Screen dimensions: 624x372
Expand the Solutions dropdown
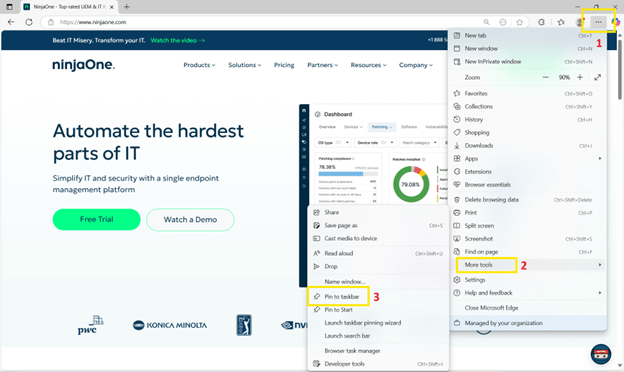coord(245,65)
